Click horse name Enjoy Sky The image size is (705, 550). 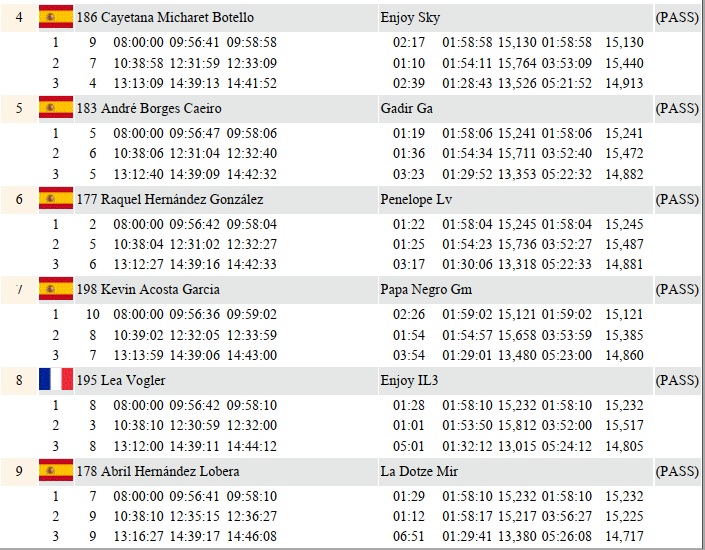coord(410,18)
